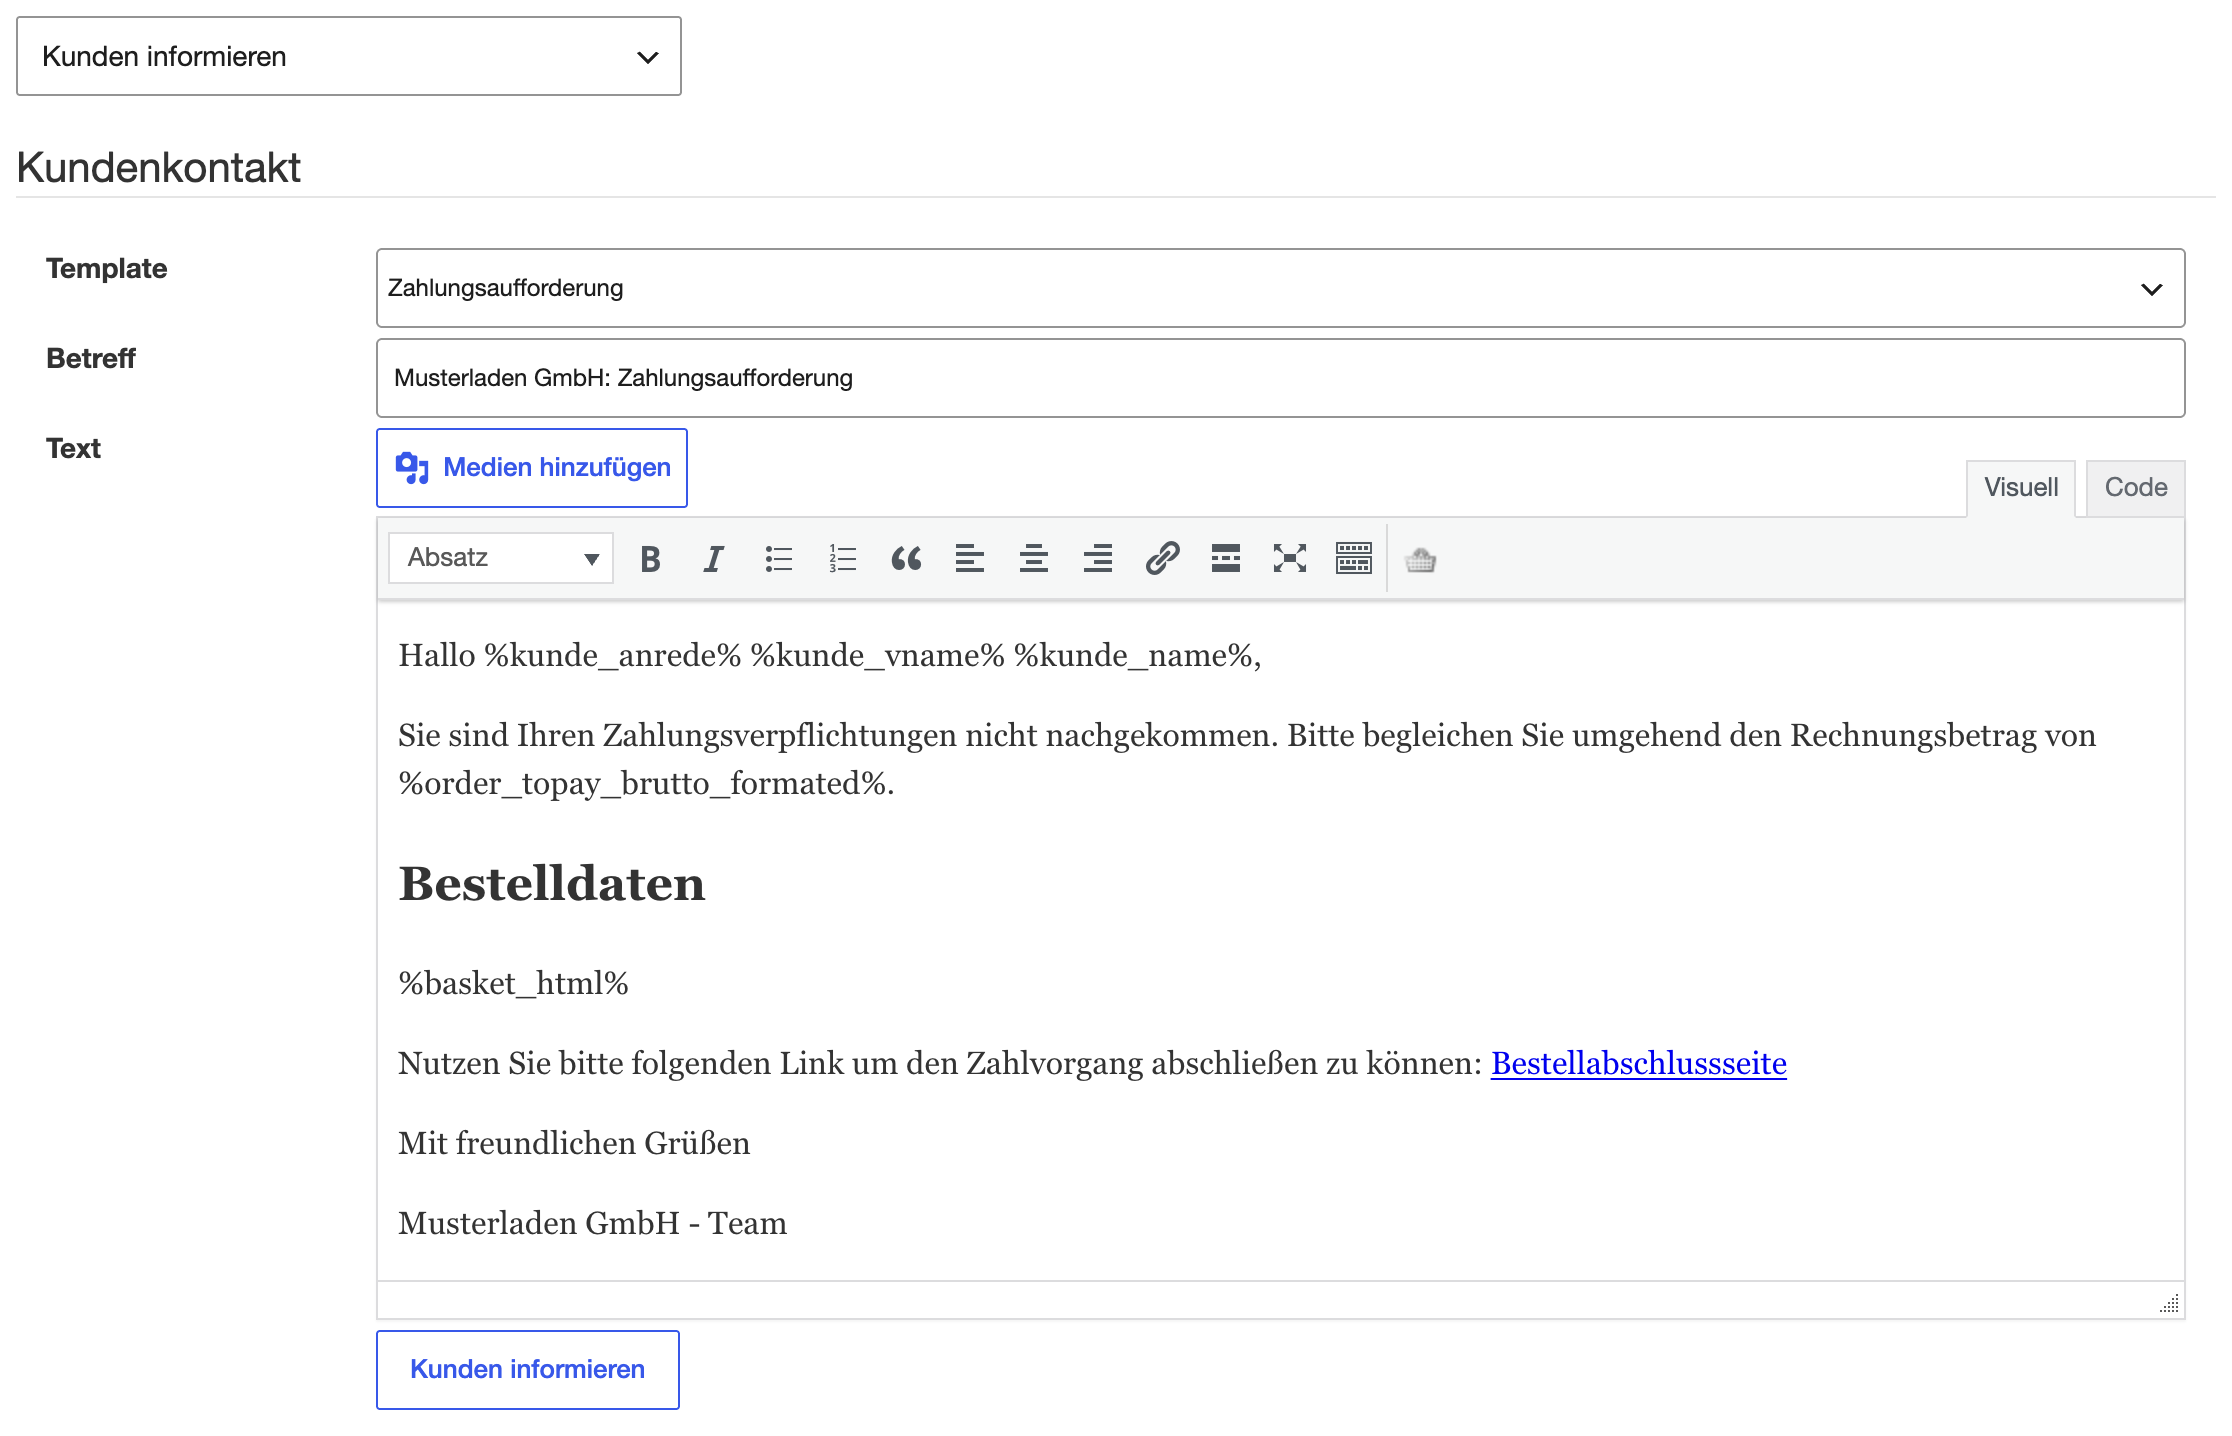Toggle the toolbar with keyboard icon

[x=1354, y=559]
